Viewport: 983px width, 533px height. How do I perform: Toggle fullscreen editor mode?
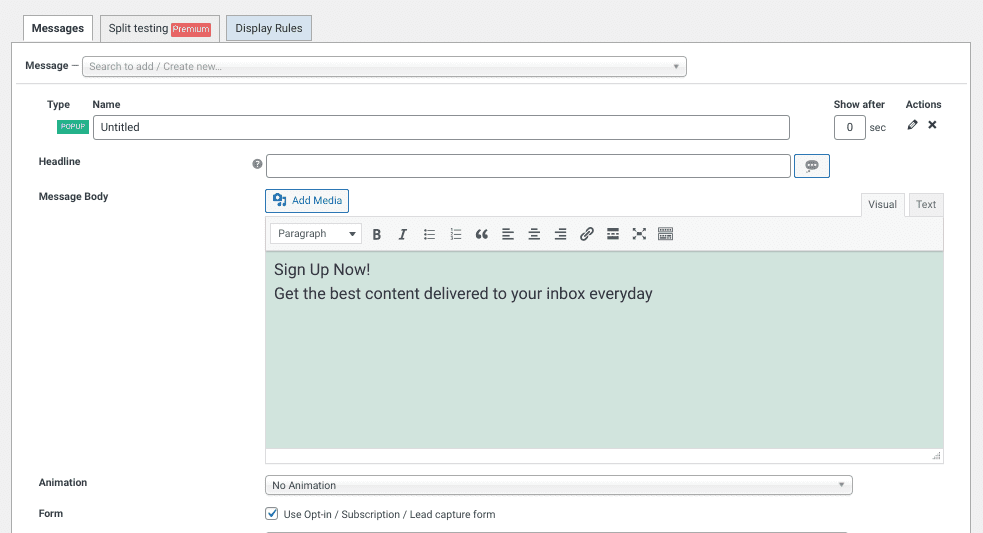click(639, 234)
